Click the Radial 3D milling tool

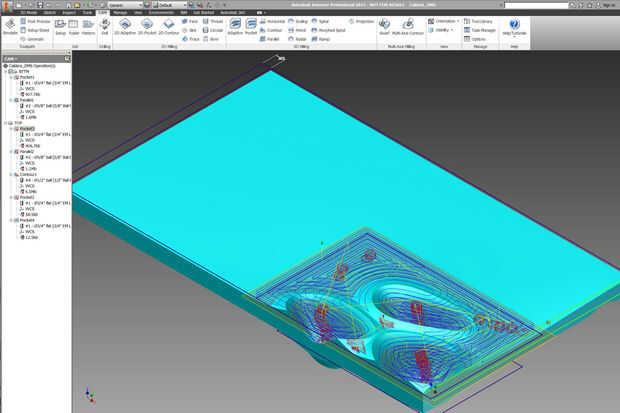[297, 39]
